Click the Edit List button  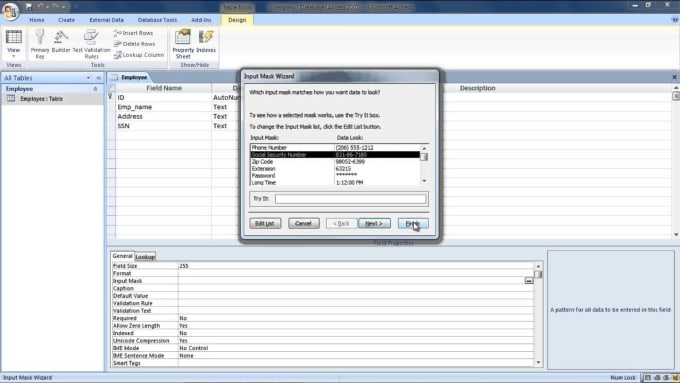coord(265,223)
